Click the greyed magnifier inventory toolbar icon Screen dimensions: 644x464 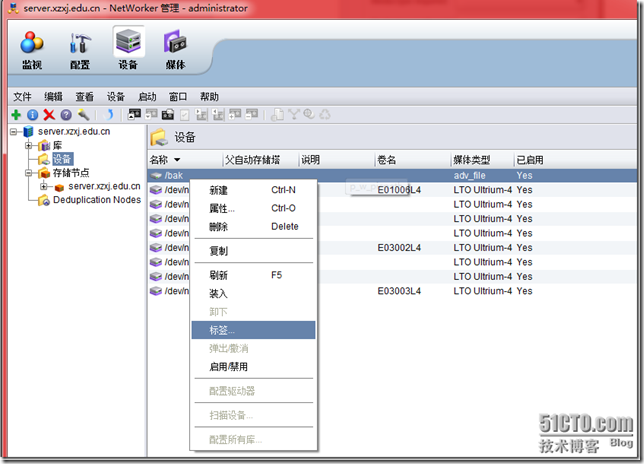pyautogui.click(x=309, y=114)
